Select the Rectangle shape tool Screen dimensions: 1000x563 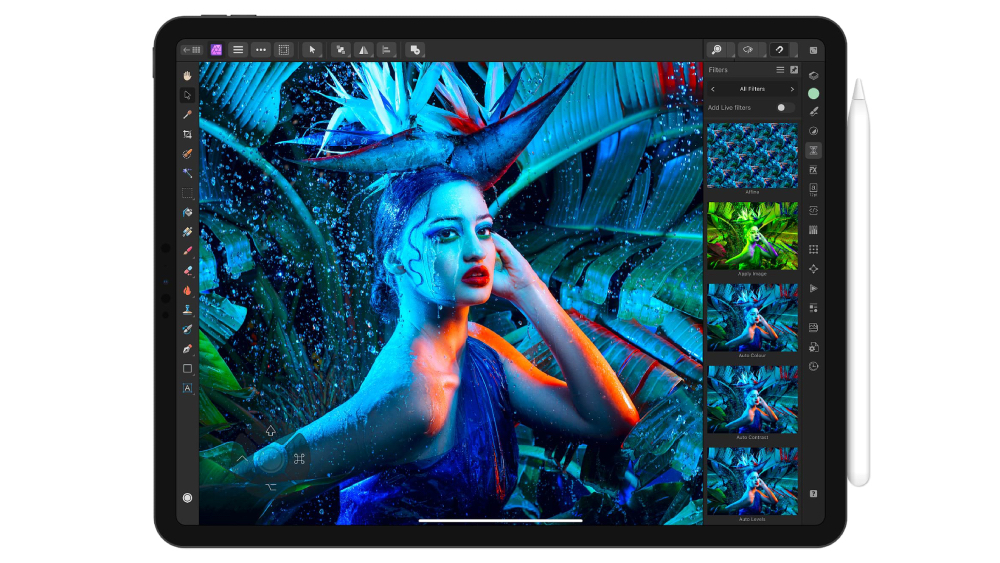click(187, 368)
